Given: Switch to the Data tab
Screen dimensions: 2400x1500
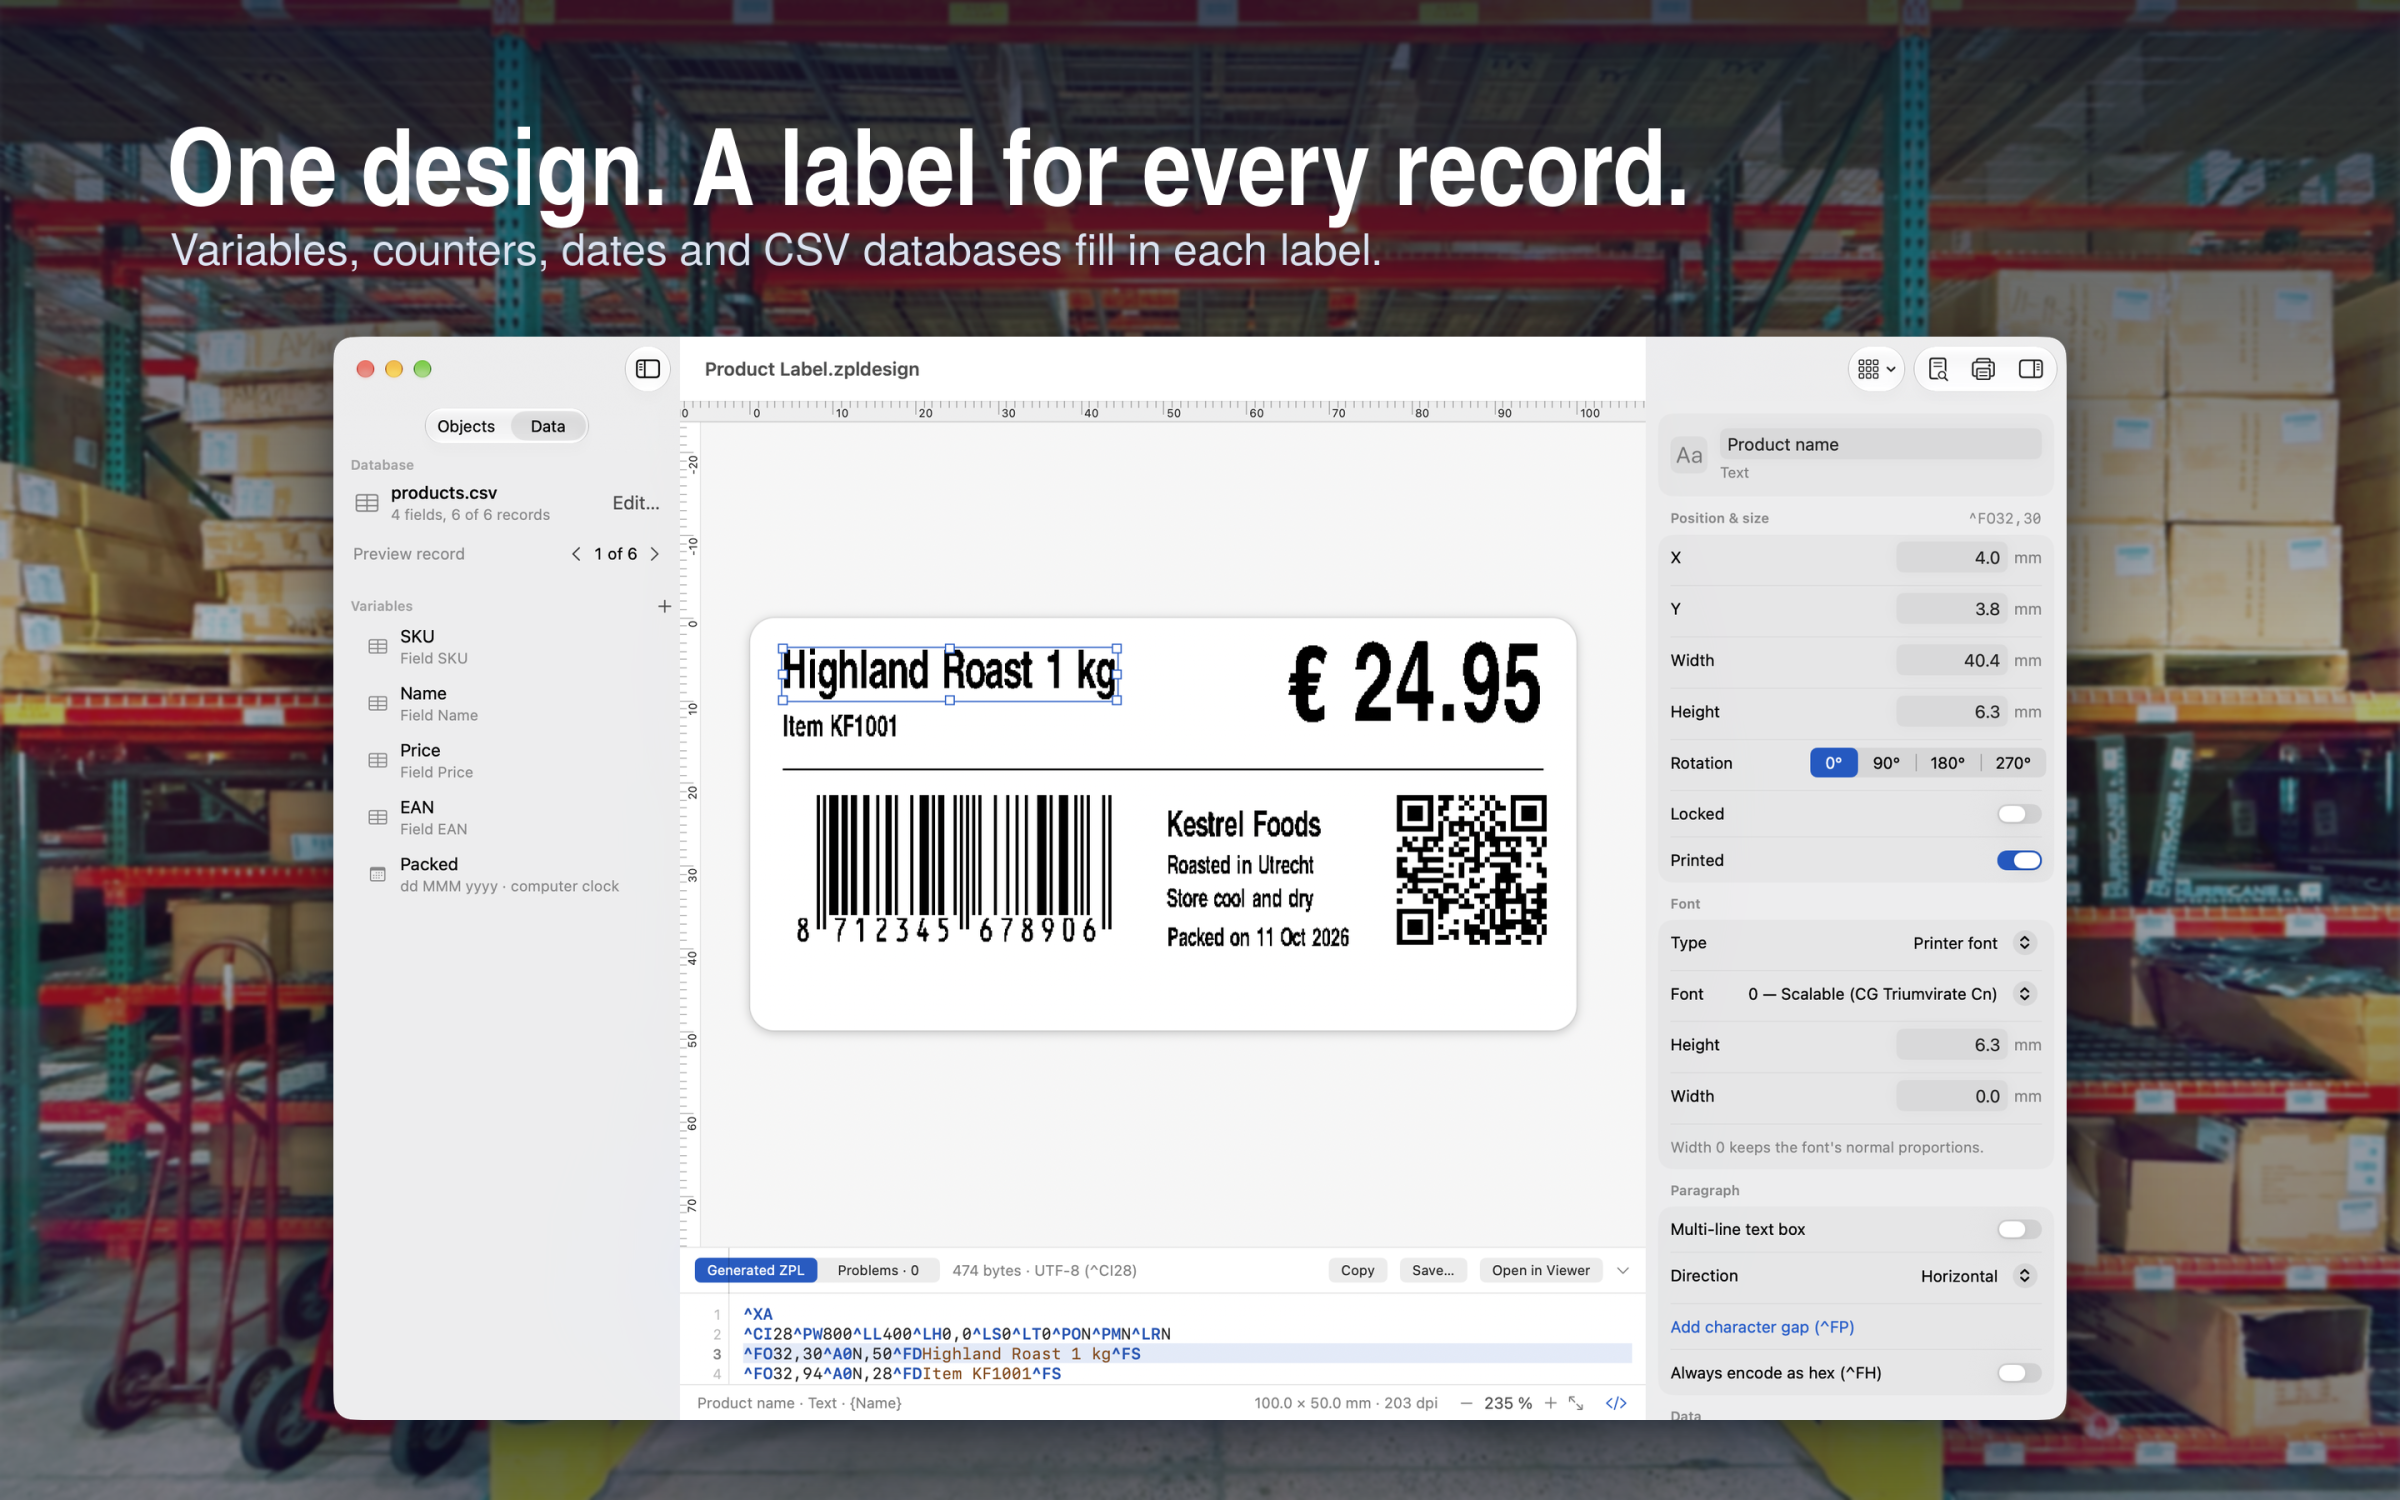Looking at the screenshot, I should point(548,426).
